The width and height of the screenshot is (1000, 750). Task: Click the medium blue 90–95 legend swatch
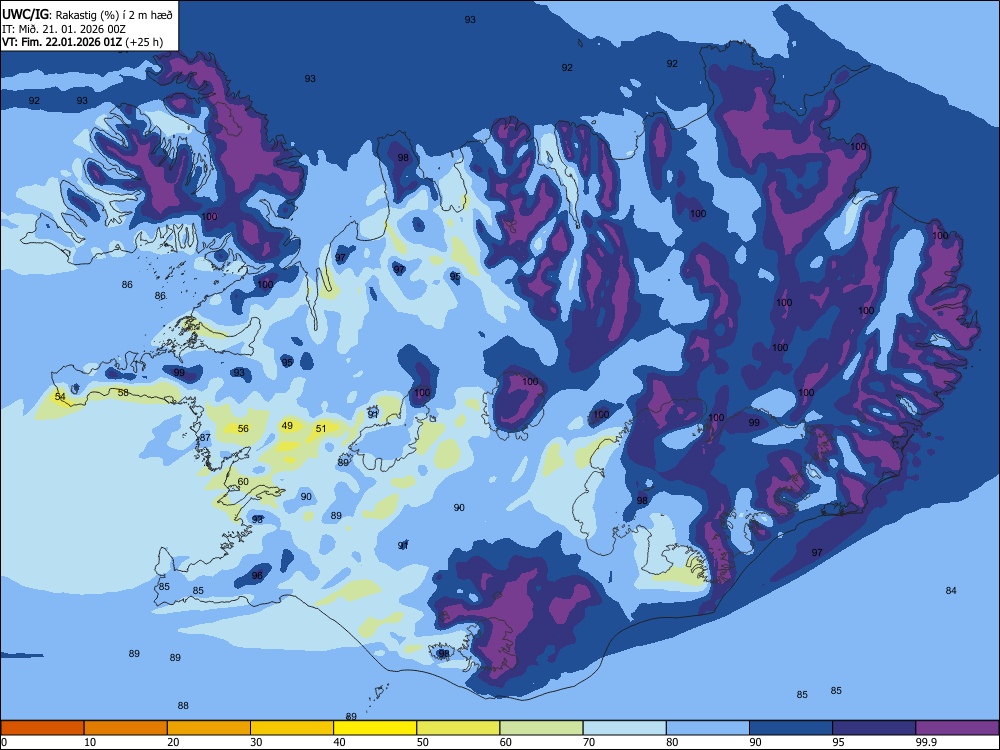(x=791, y=728)
